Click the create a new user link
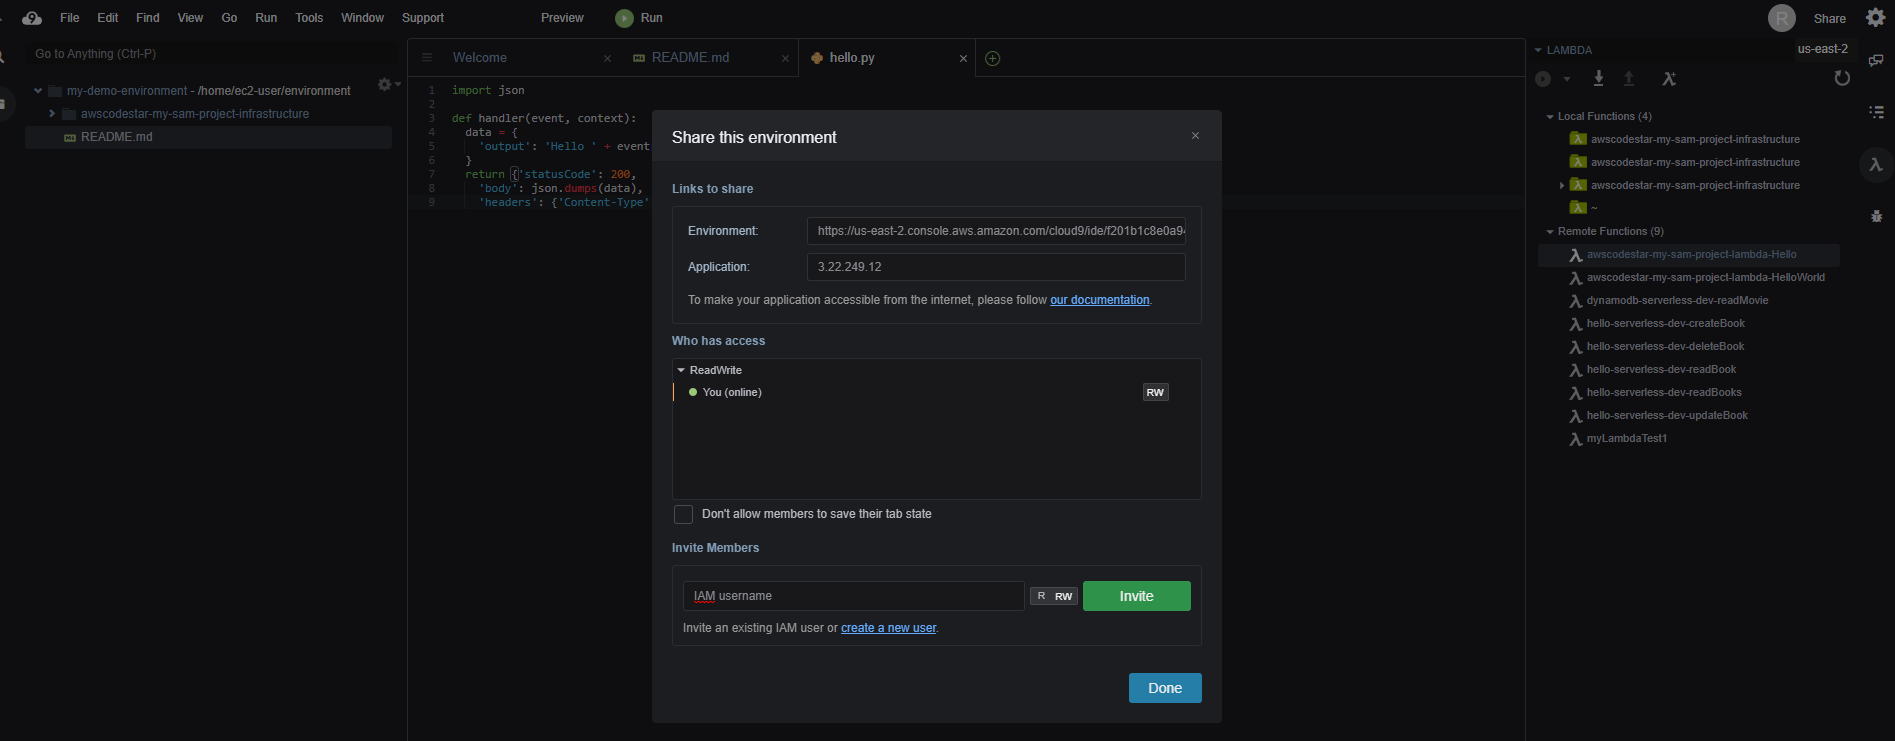 click(888, 628)
